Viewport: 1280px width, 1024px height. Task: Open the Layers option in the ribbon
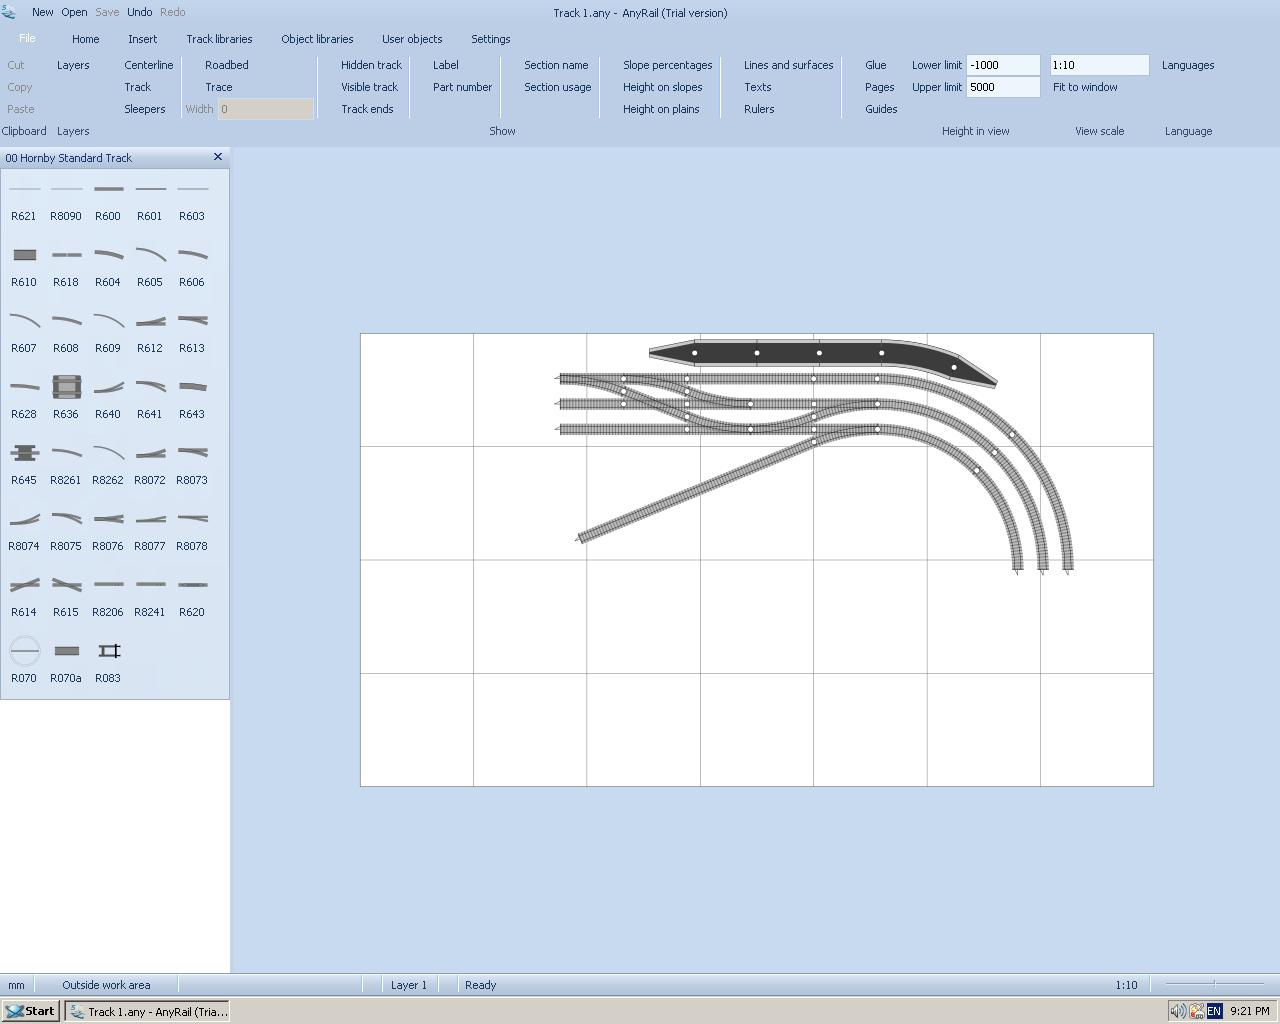(x=73, y=65)
